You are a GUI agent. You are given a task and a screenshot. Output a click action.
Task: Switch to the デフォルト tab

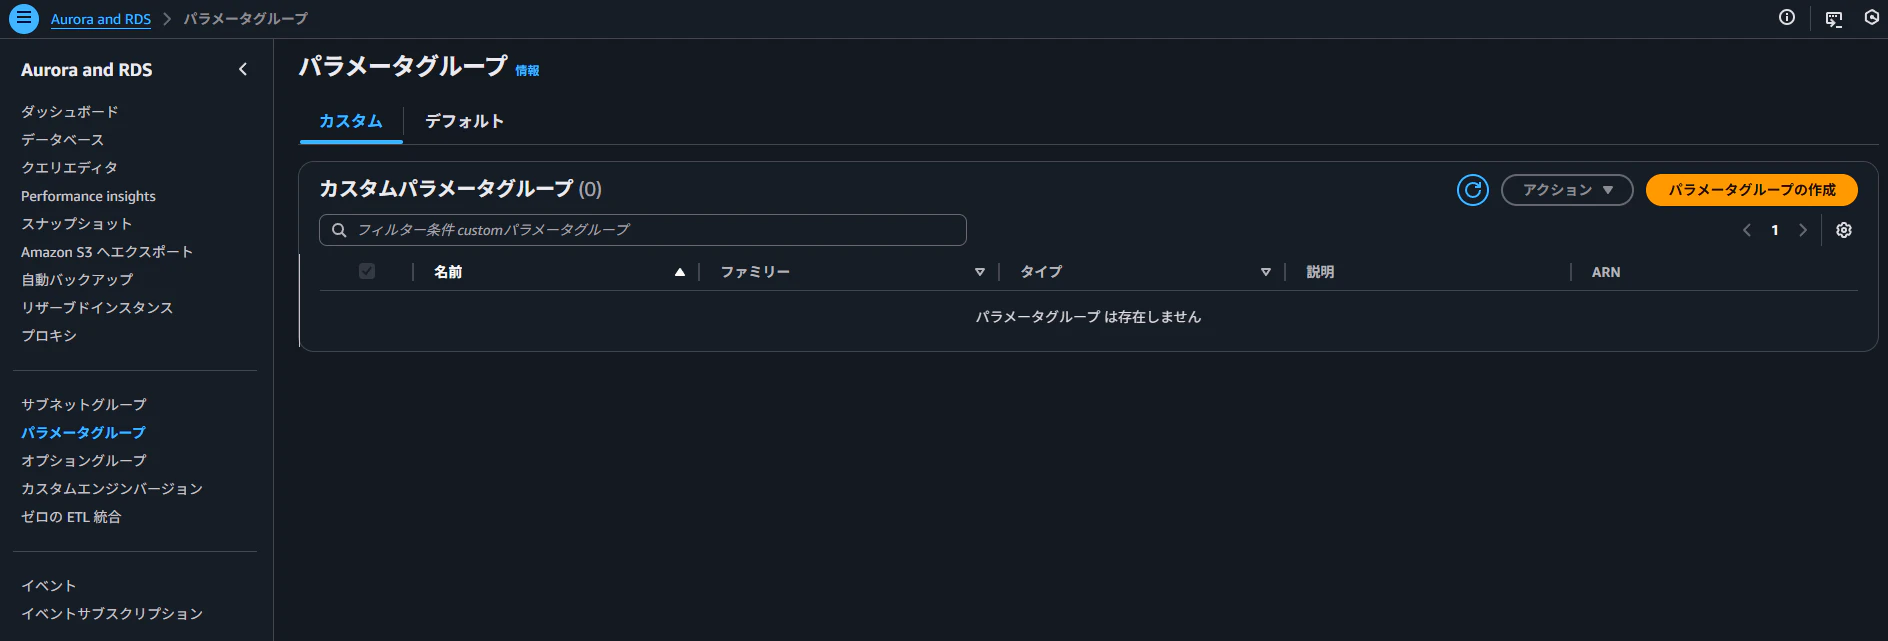click(464, 121)
